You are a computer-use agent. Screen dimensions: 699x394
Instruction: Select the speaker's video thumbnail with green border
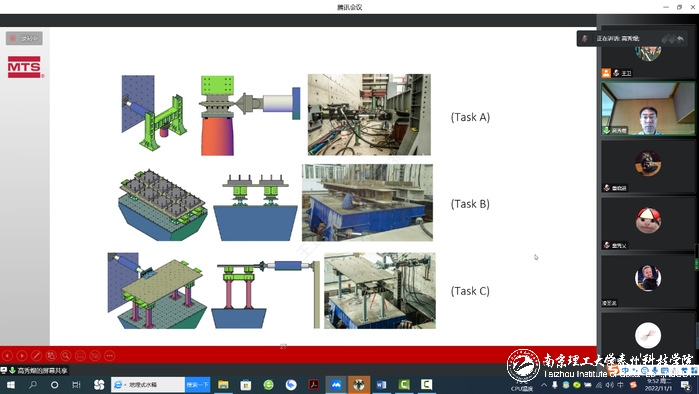[x=648, y=108]
